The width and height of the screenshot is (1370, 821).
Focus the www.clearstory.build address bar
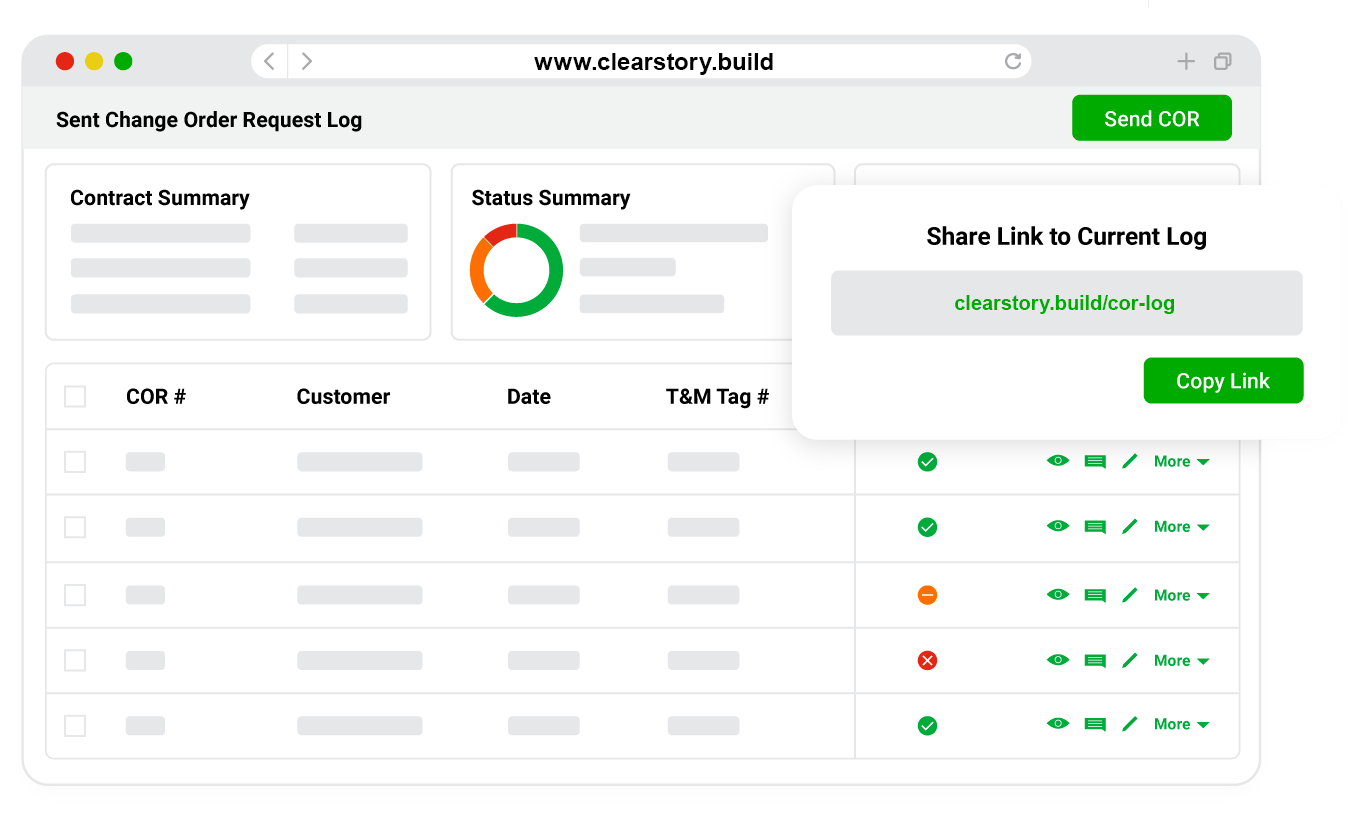pyautogui.click(x=654, y=62)
